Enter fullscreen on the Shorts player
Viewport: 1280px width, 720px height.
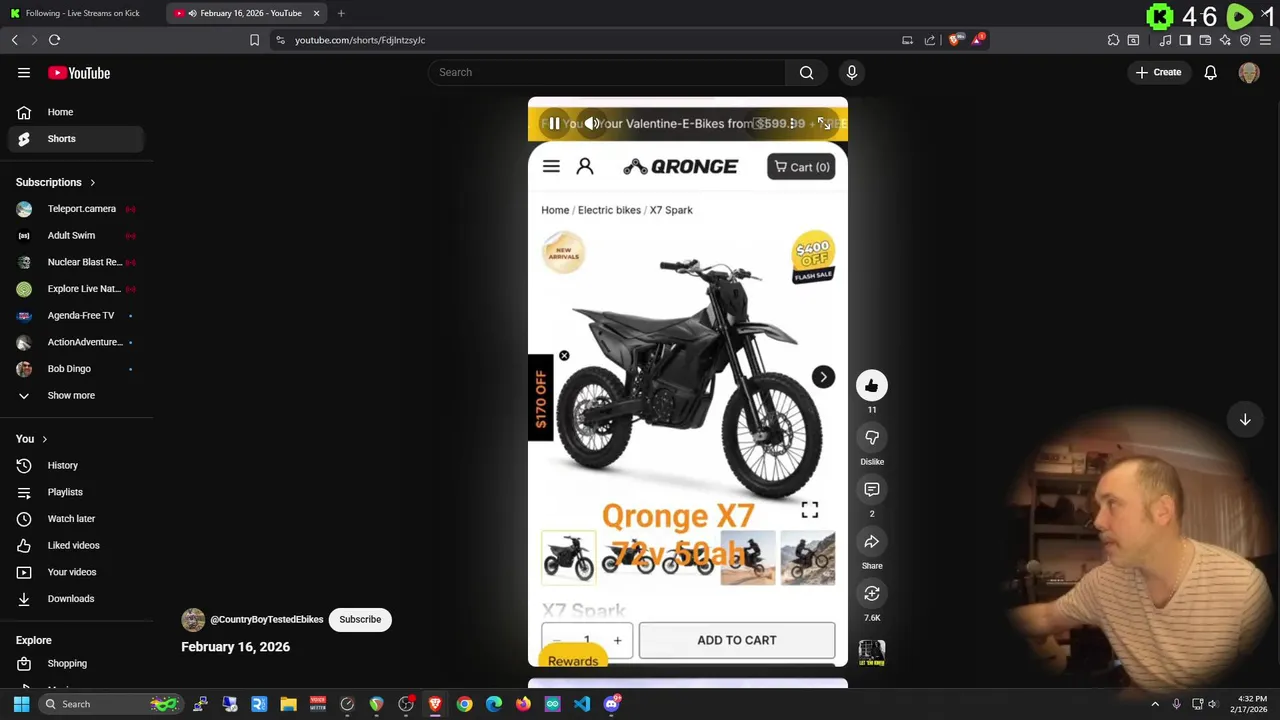coord(823,123)
